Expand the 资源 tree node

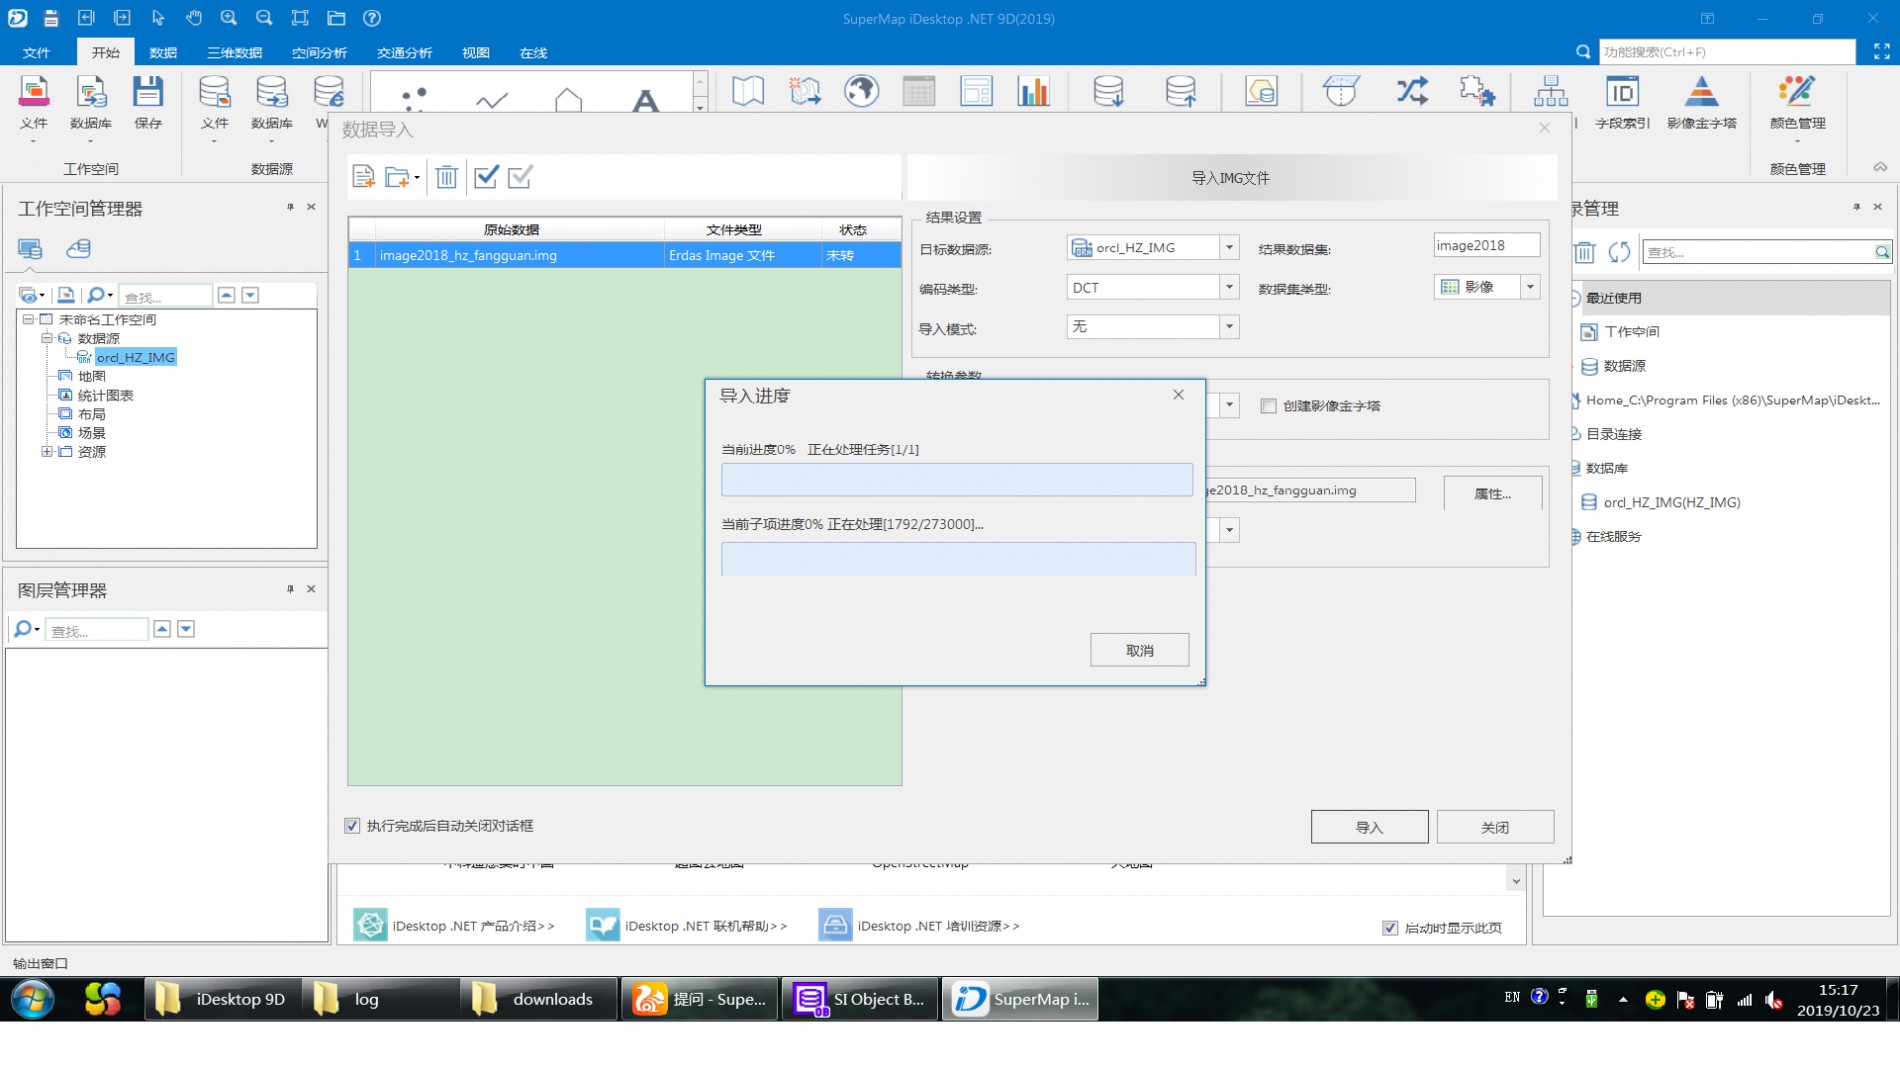47,452
